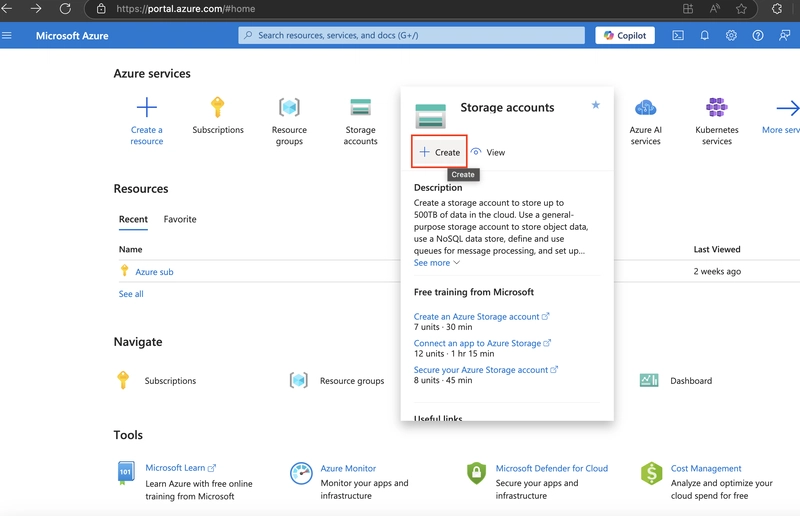Open Cost Management link
The height and width of the screenshot is (516, 800).
point(706,468)
